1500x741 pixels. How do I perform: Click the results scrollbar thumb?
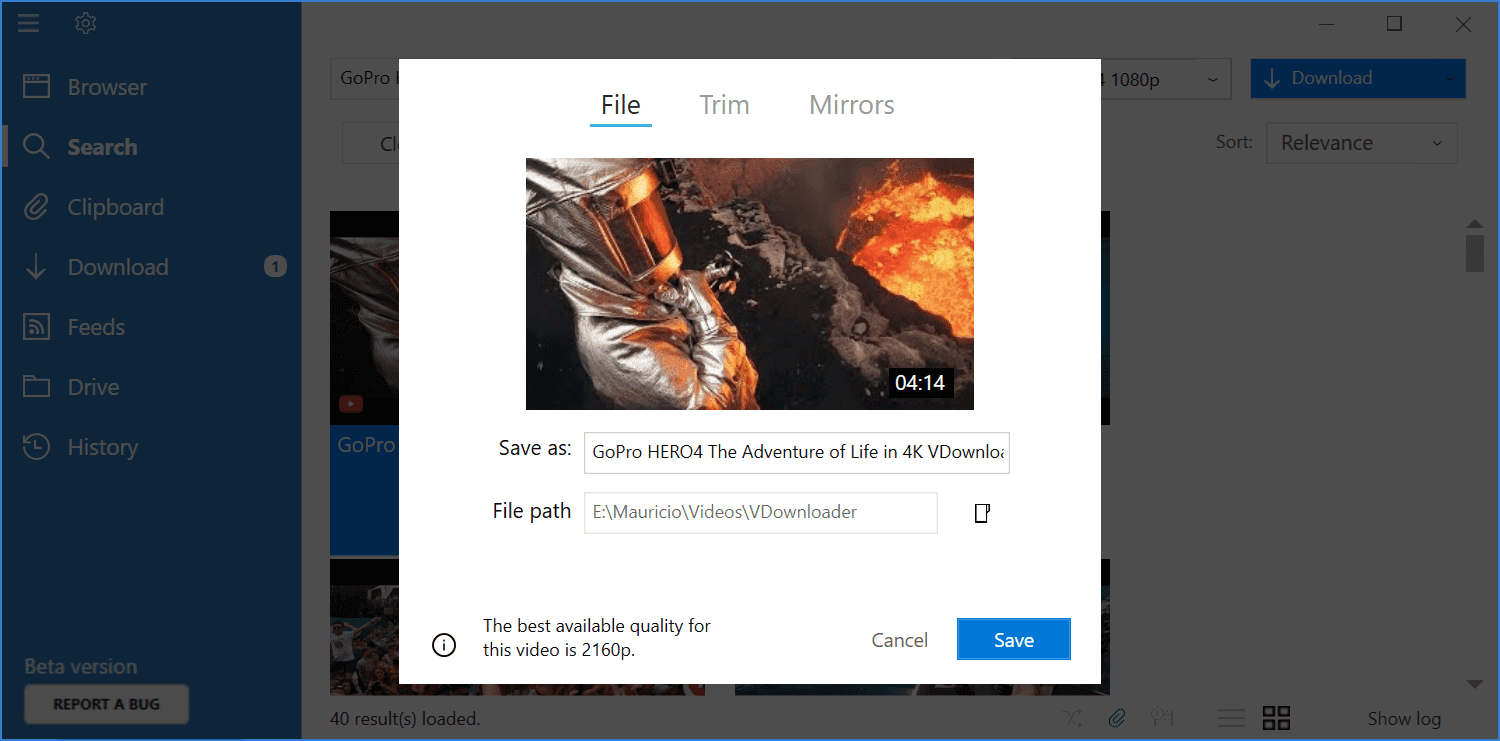tap(1474, 253)
